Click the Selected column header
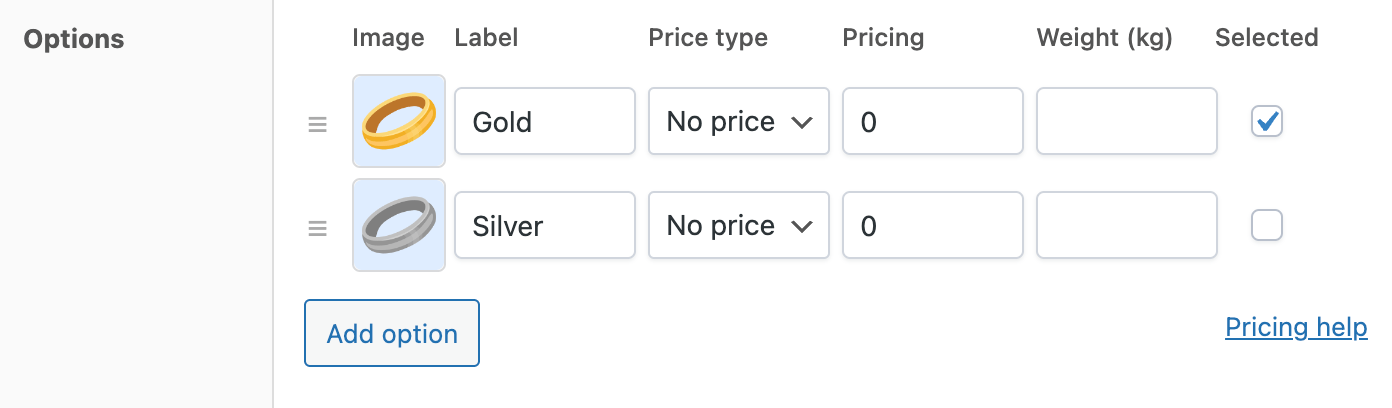This screenshot has width=1392, height=408. coord(1266,38)
